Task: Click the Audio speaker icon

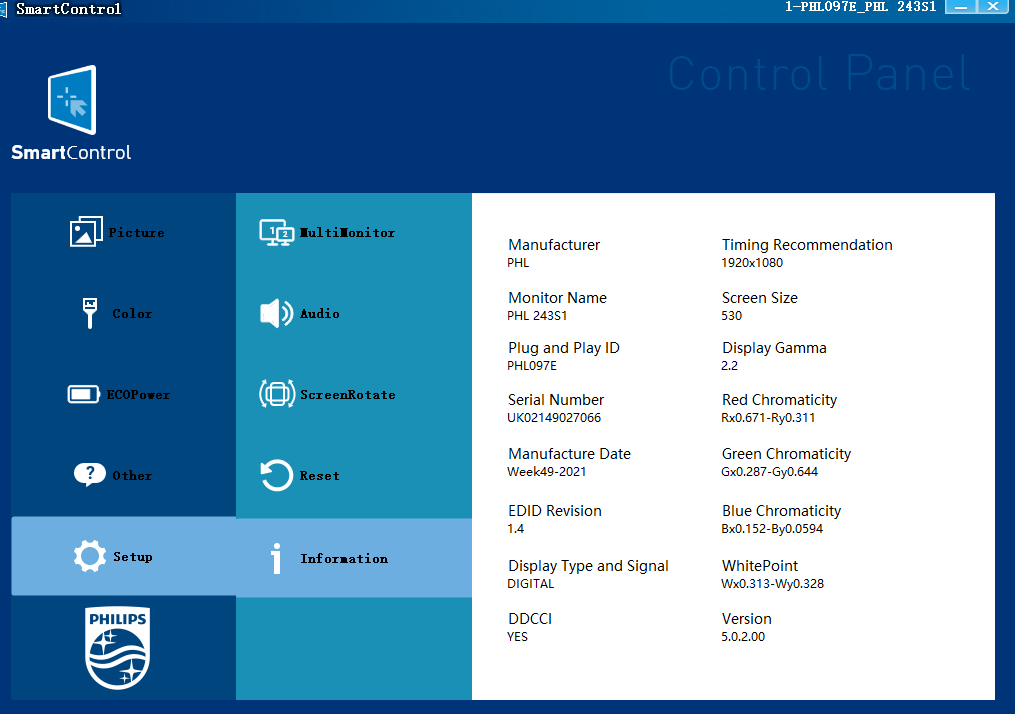Action: [276, 313]
